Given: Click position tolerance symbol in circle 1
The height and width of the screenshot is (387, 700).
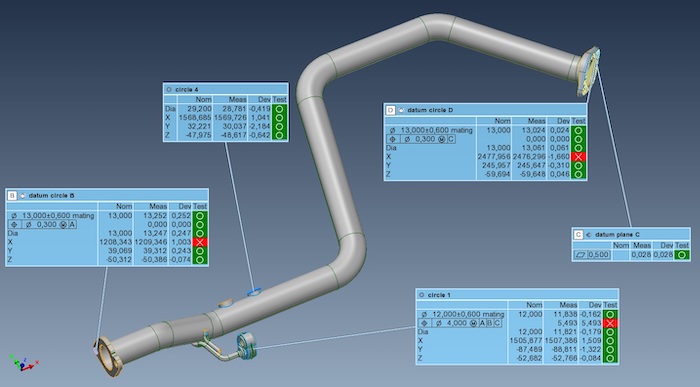Looking at the screenshot, I should coord(424,323).
